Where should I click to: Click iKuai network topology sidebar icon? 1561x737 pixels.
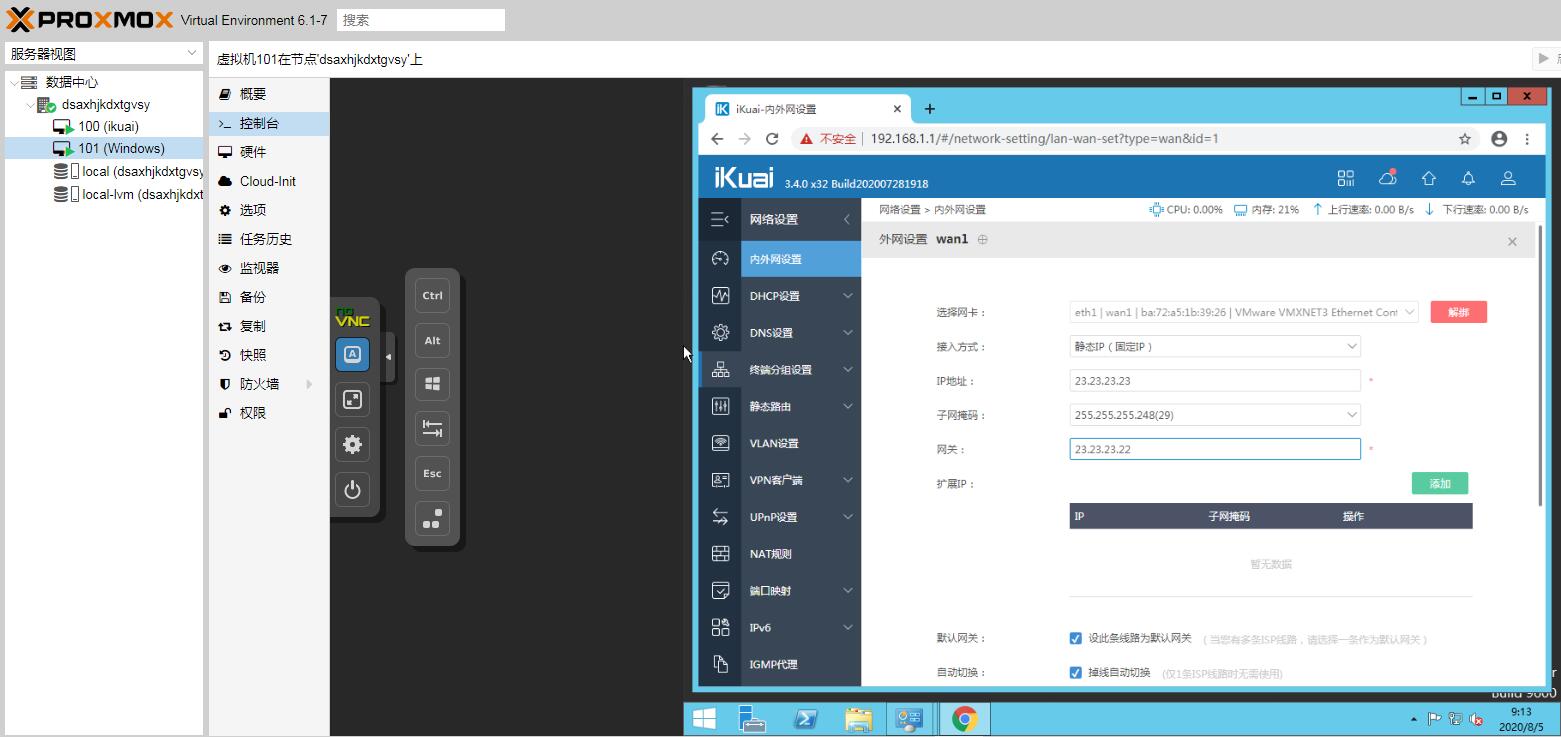(x=720, y=370)
